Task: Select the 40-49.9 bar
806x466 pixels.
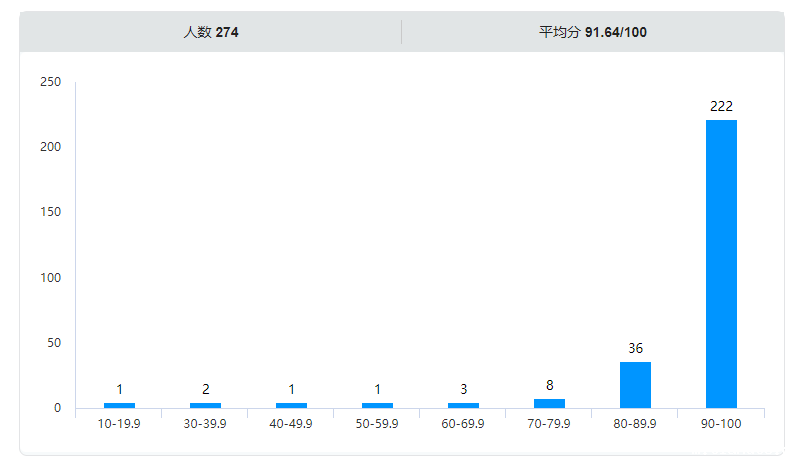Action: click(291, 405)
